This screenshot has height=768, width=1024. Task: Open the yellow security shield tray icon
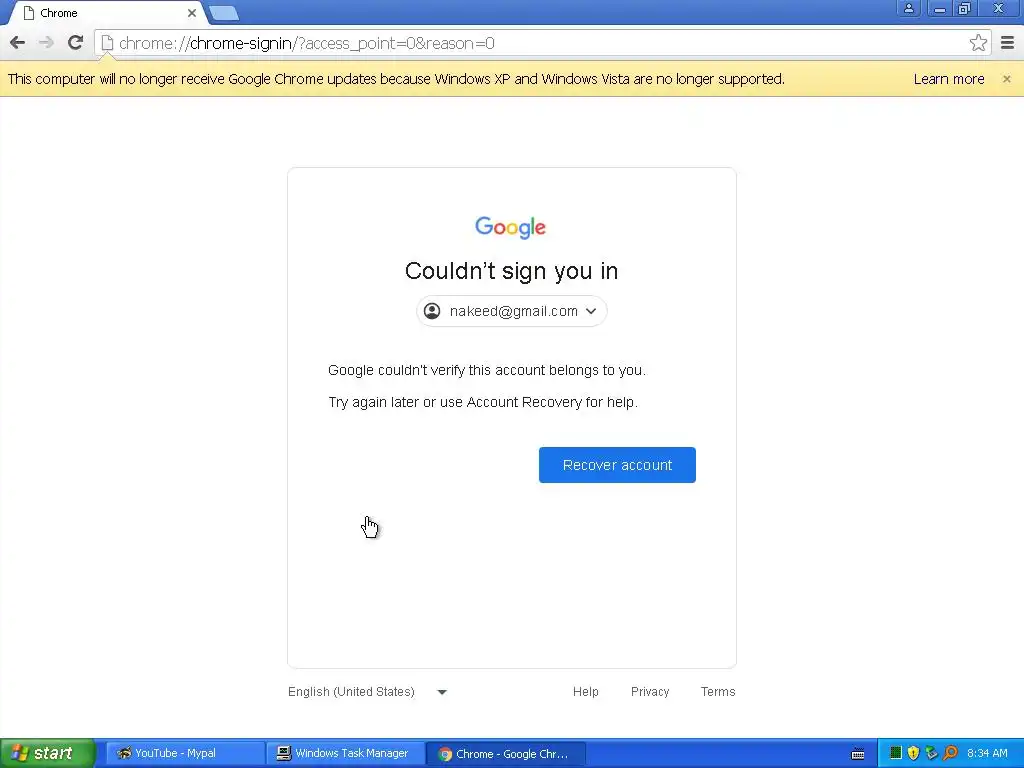click(x=913, y=753)
